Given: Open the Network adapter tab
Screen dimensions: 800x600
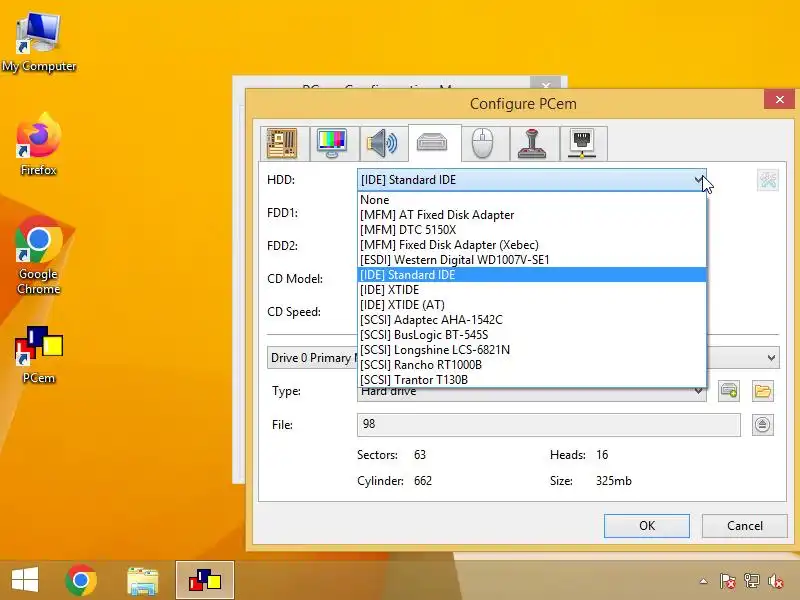Looking at the screenshot, I should point(582,143).
